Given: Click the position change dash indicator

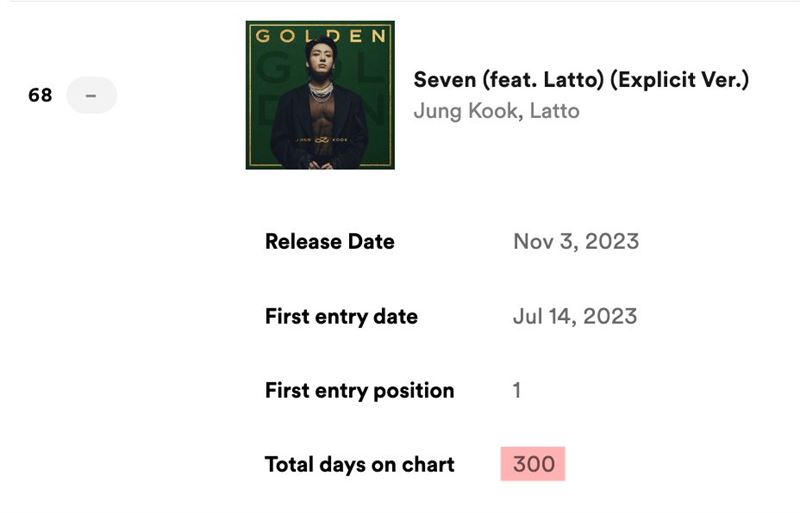Looking at the screenshot, I should coord(91,95).
